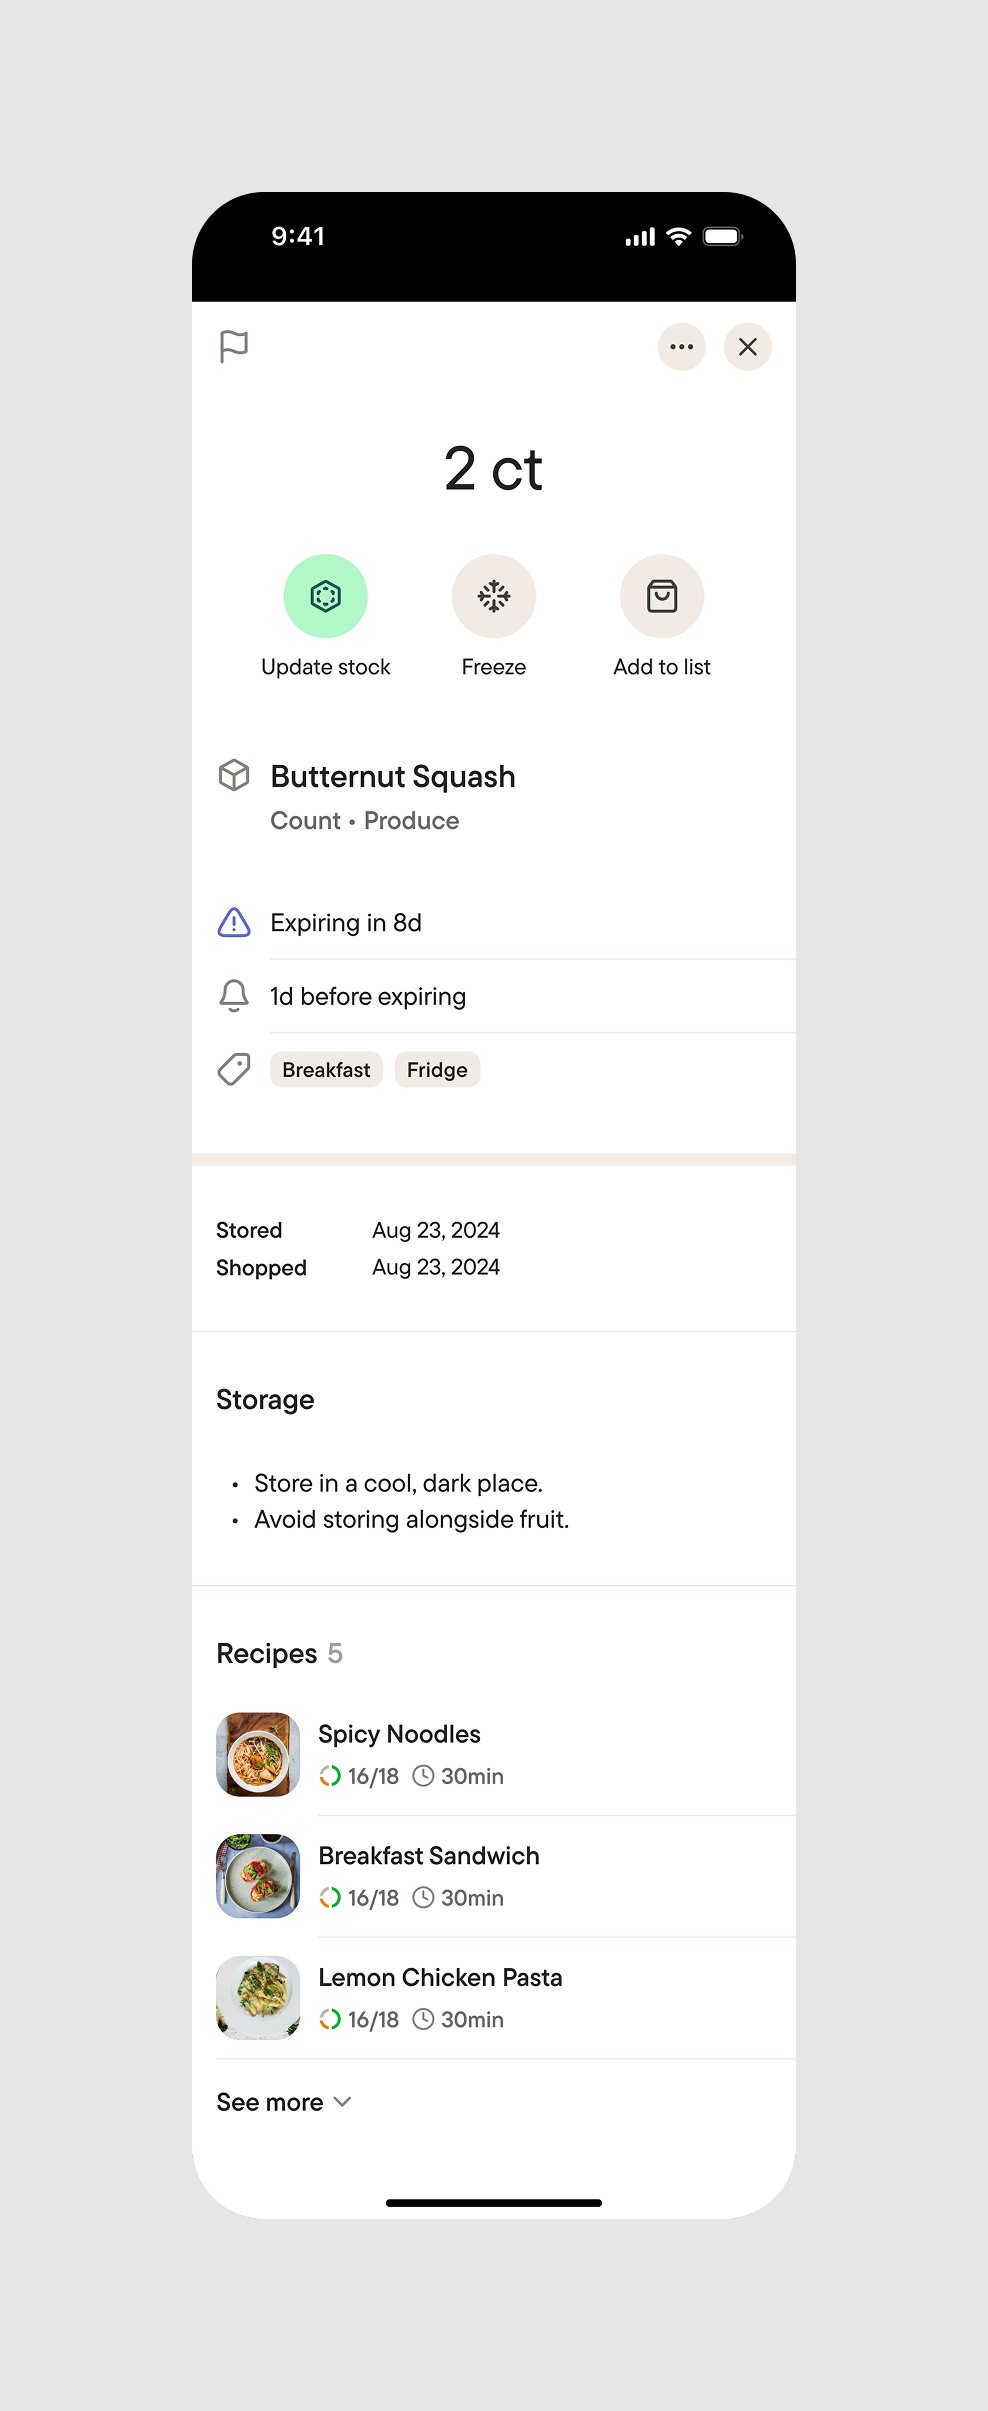Viewport: 988px width, 2411px height.
Task: Select the Breakfast tag chip
Action: 326,1070
